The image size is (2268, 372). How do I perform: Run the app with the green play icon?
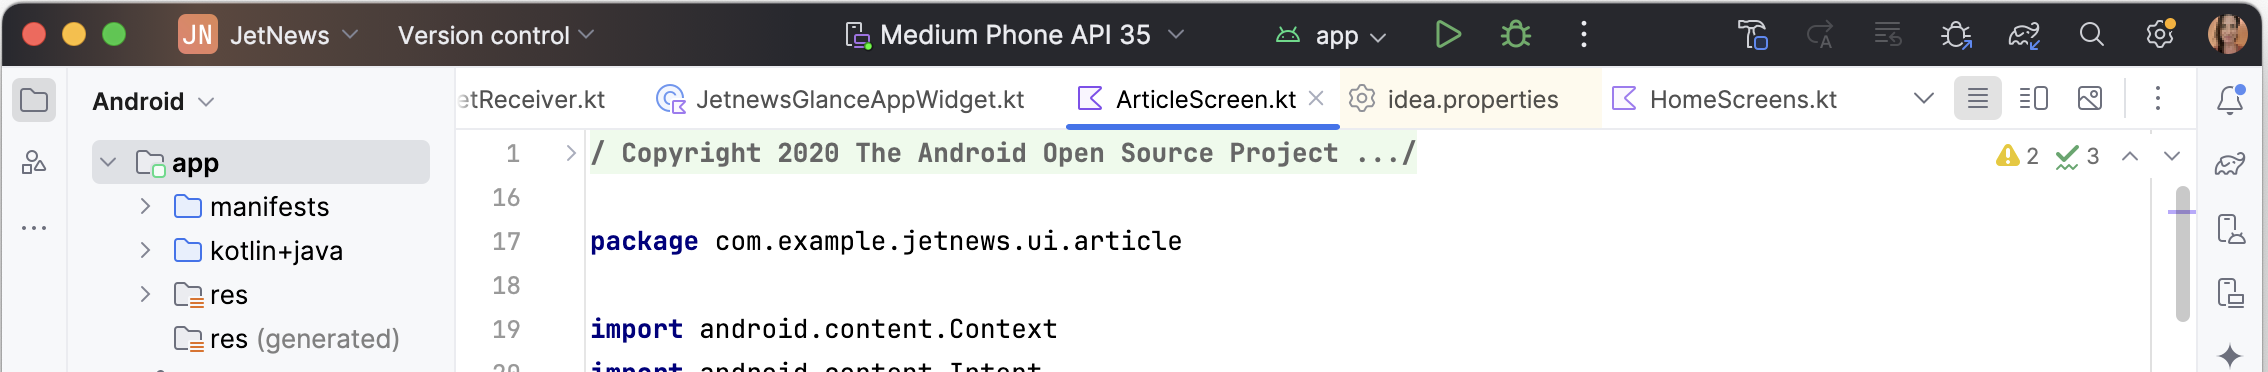[1447, 35]
